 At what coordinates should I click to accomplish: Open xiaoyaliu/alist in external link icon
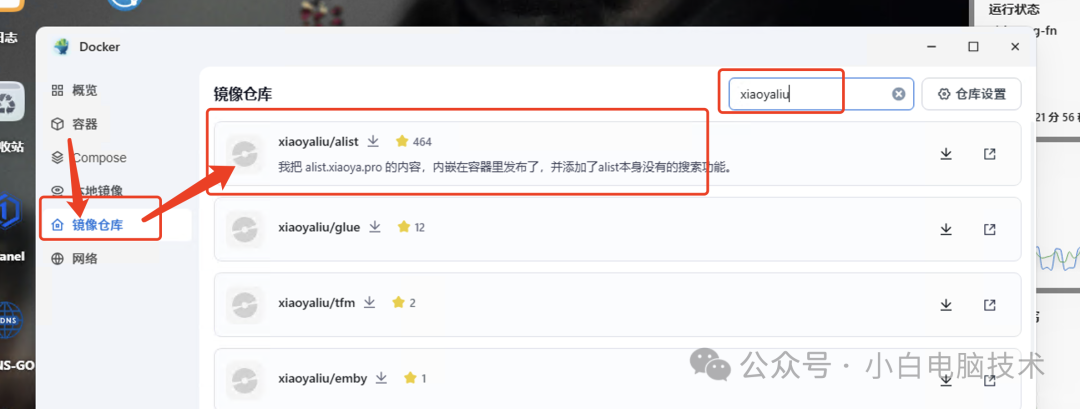point(990,154)
